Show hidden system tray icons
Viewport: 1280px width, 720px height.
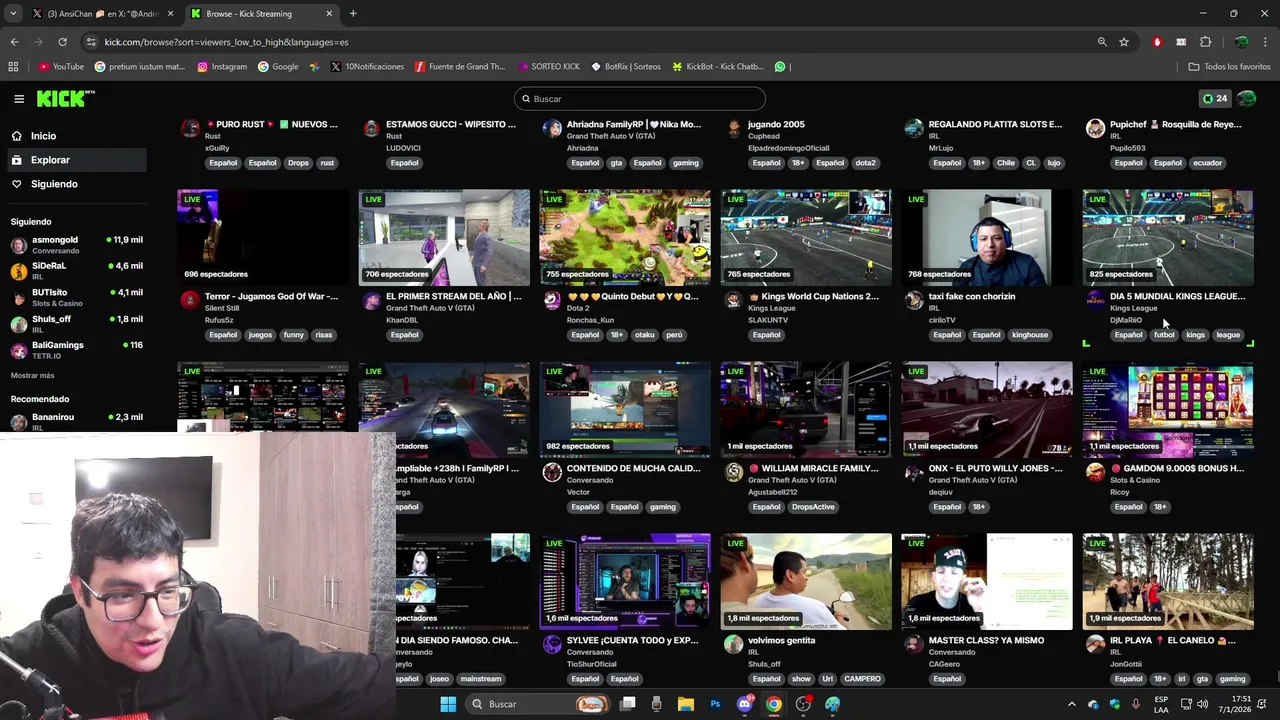coord(1071,704)
